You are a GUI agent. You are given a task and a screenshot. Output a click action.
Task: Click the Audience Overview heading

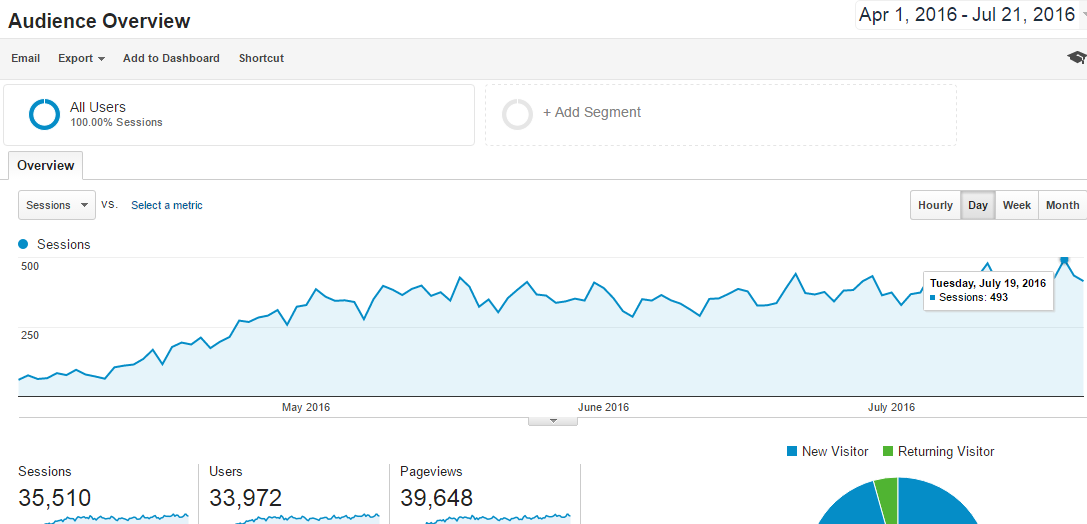(x=99, y=21)
